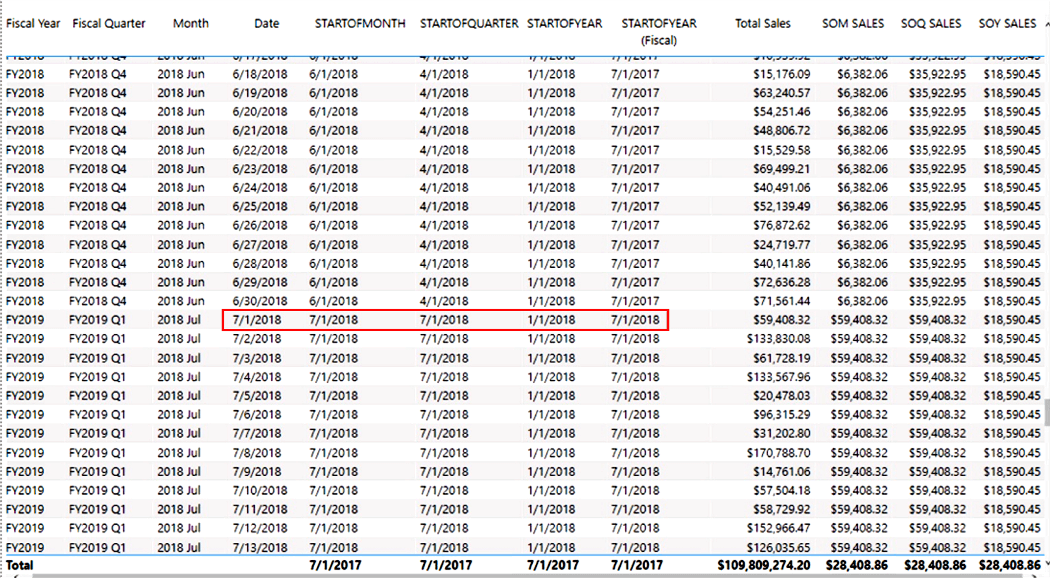The image size is (1050, 578).
Task: Sort by the Total Sales column header
Action: coord(763,23)
